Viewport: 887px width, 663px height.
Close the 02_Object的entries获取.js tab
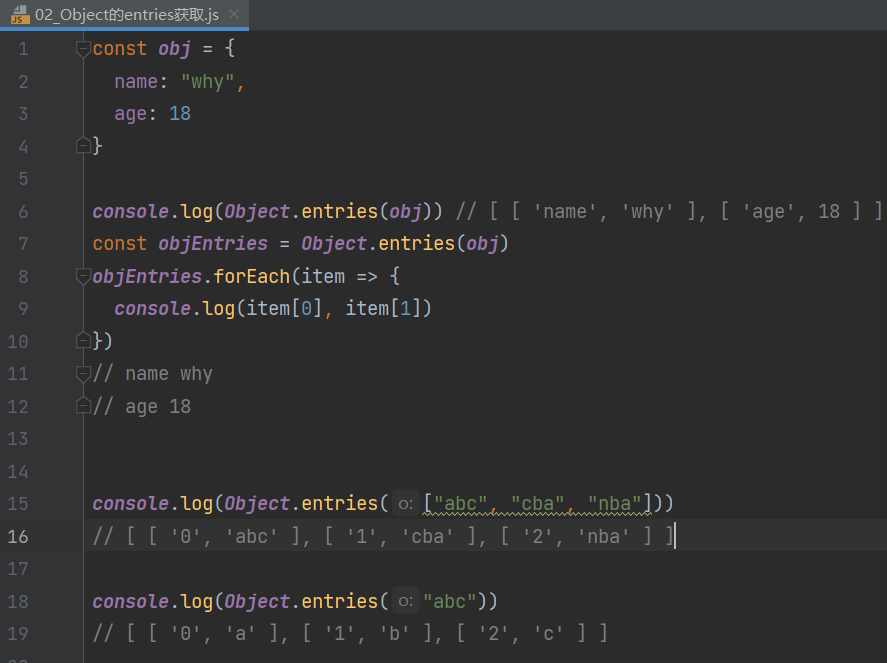coord(234,14)
